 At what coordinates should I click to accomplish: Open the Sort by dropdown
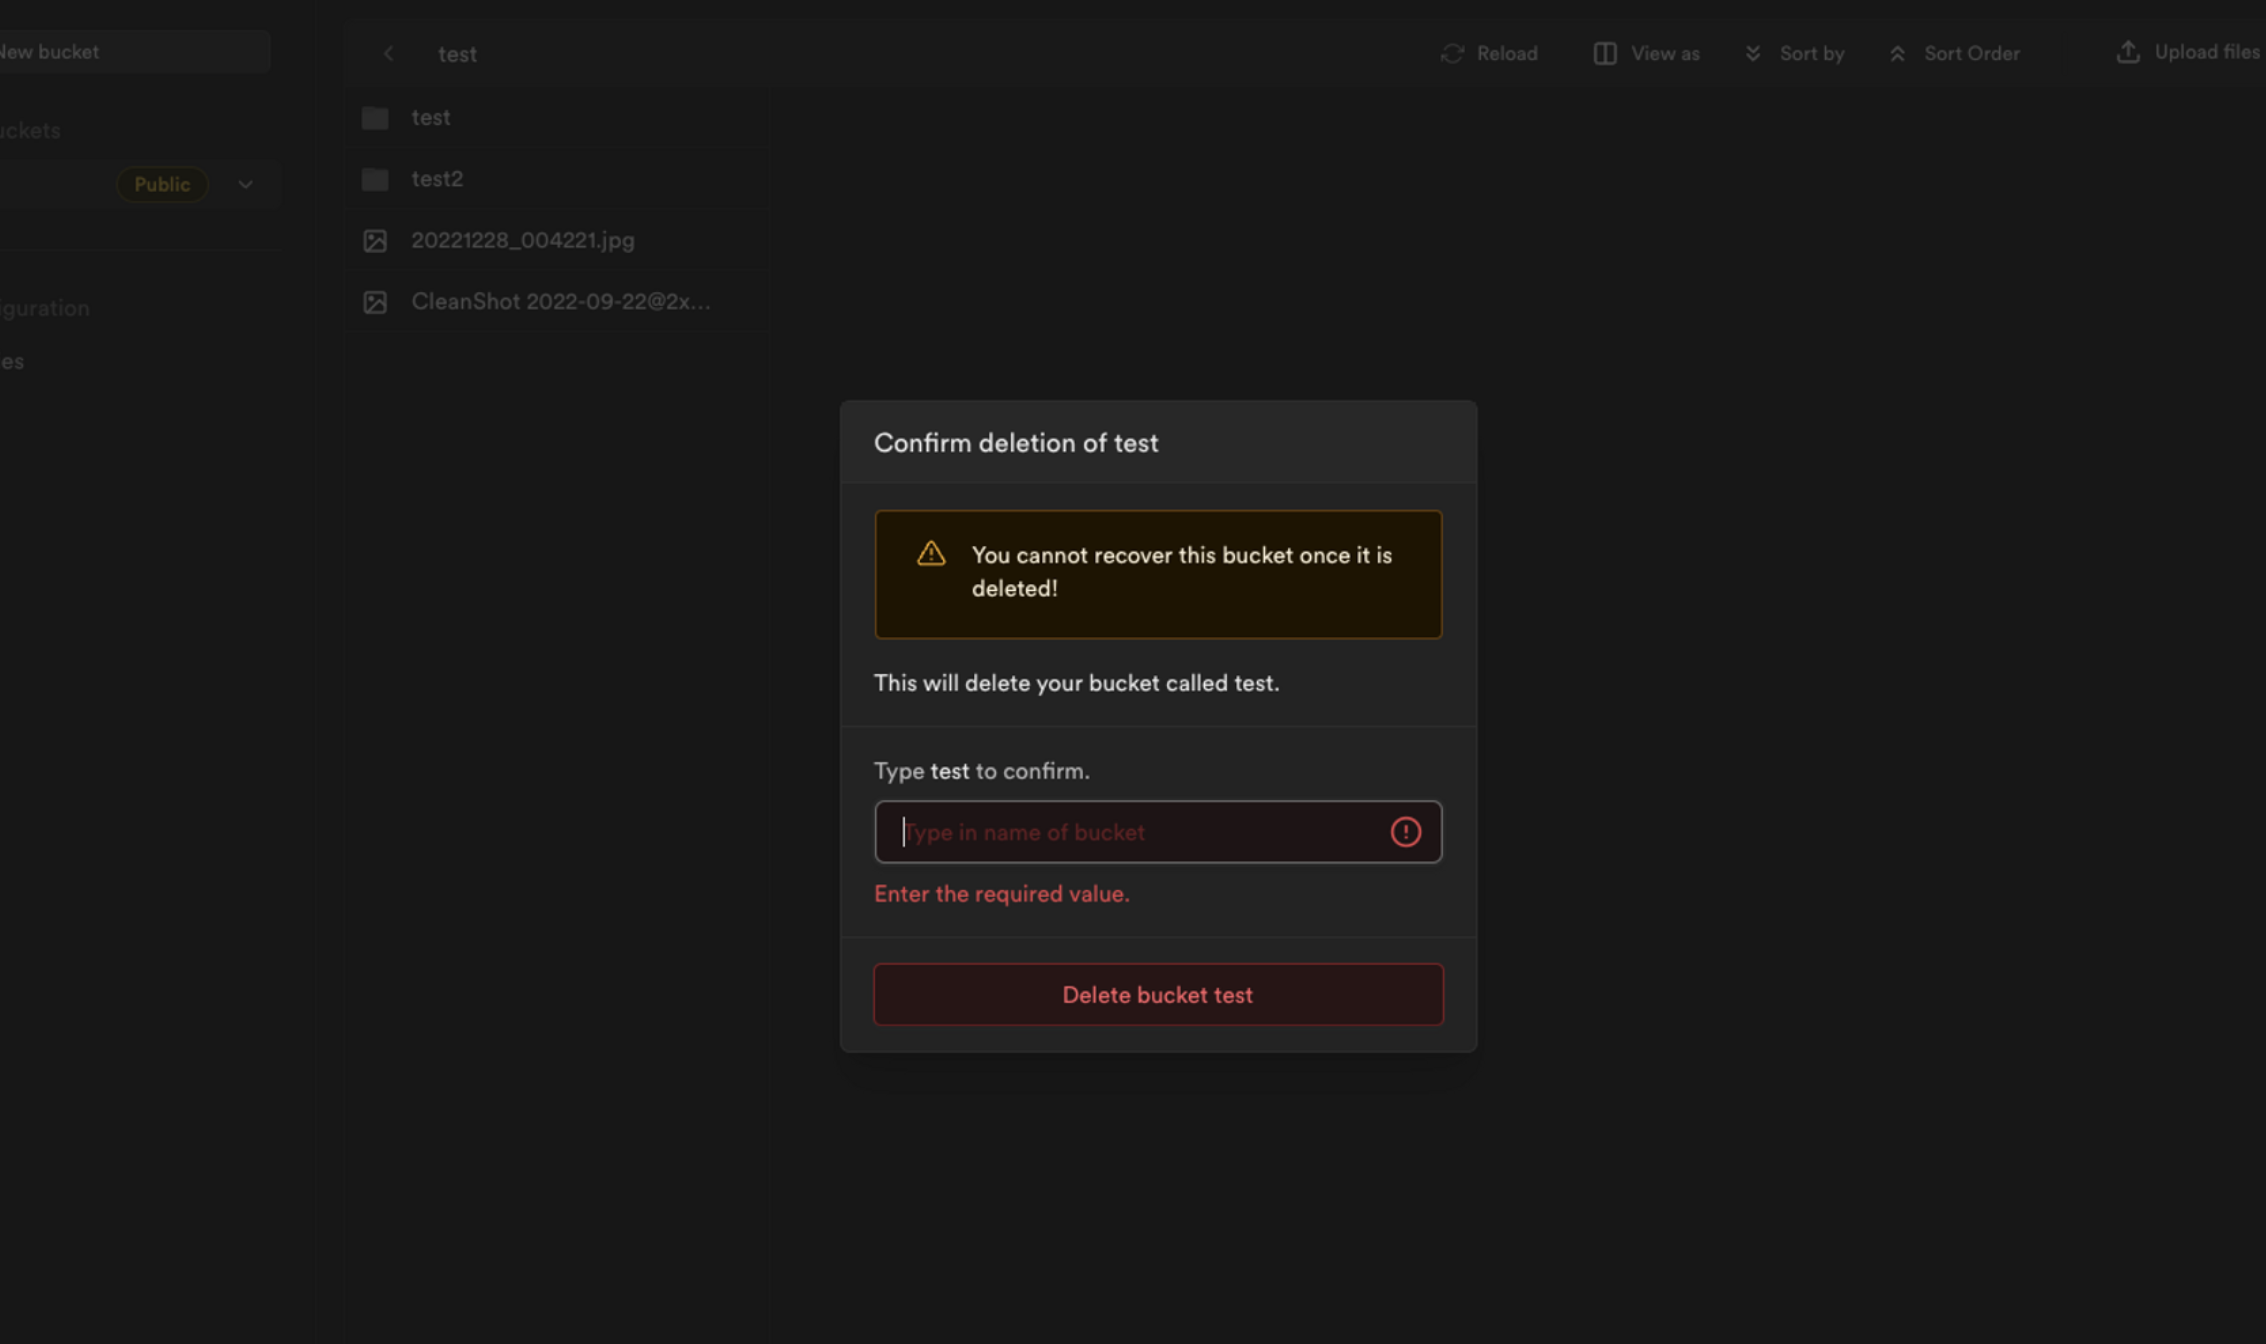pos(1794,53)
